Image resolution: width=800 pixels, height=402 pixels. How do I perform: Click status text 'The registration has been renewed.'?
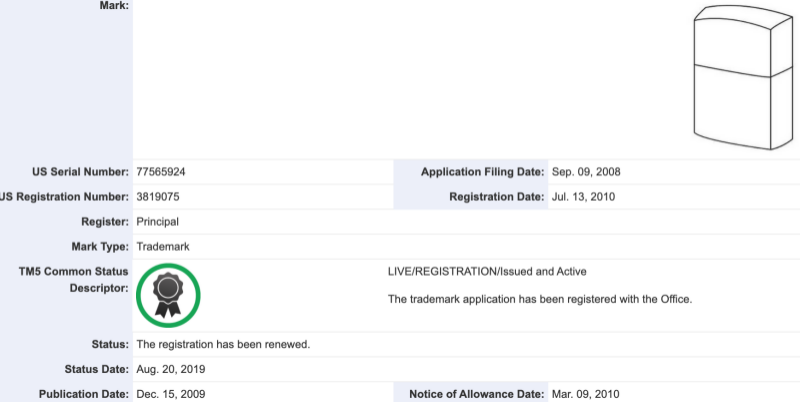223,344
